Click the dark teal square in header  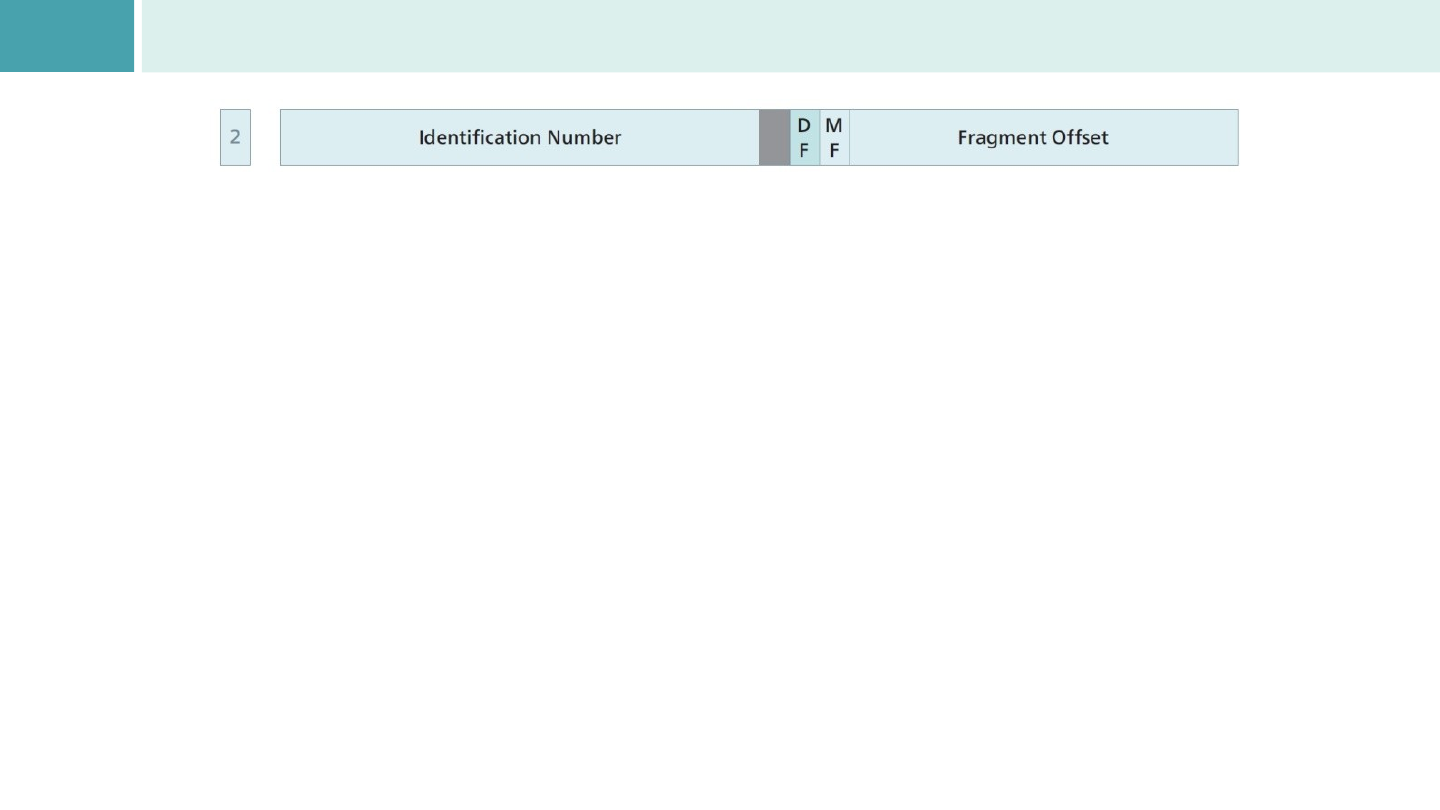[x=66, y=36]
